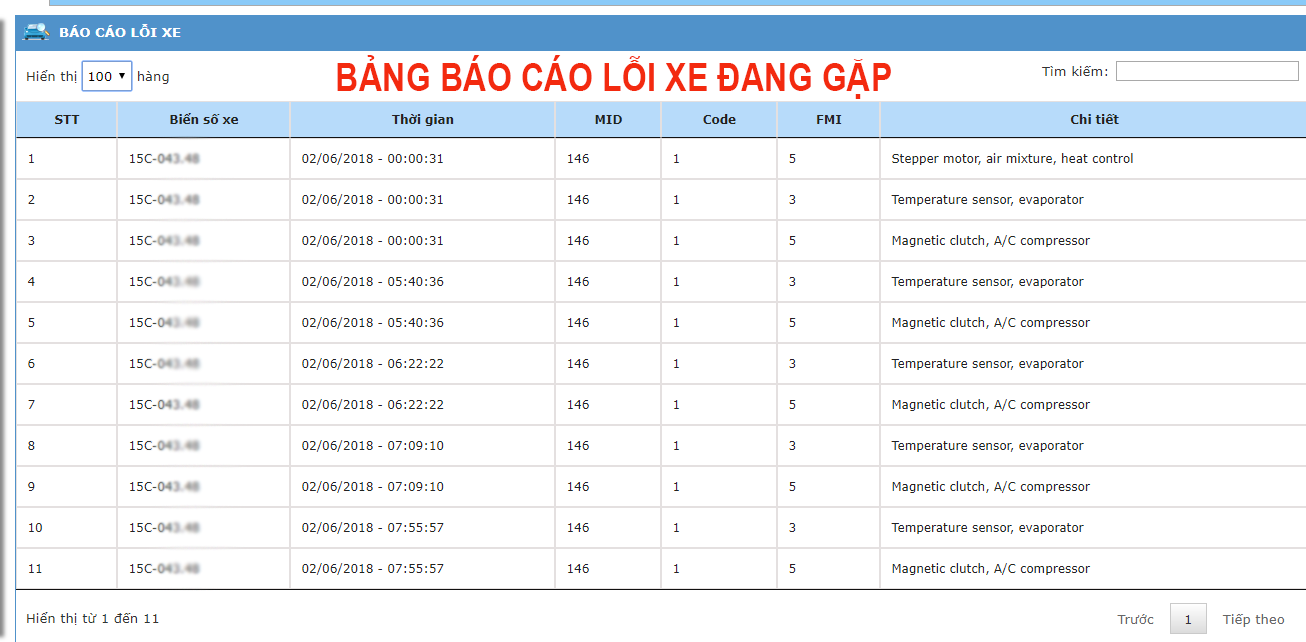Click the time '02/06/2018 - 07:55:57' in row 10
Viewport: 1306px width, 642px height.
[x=372, y=528]
